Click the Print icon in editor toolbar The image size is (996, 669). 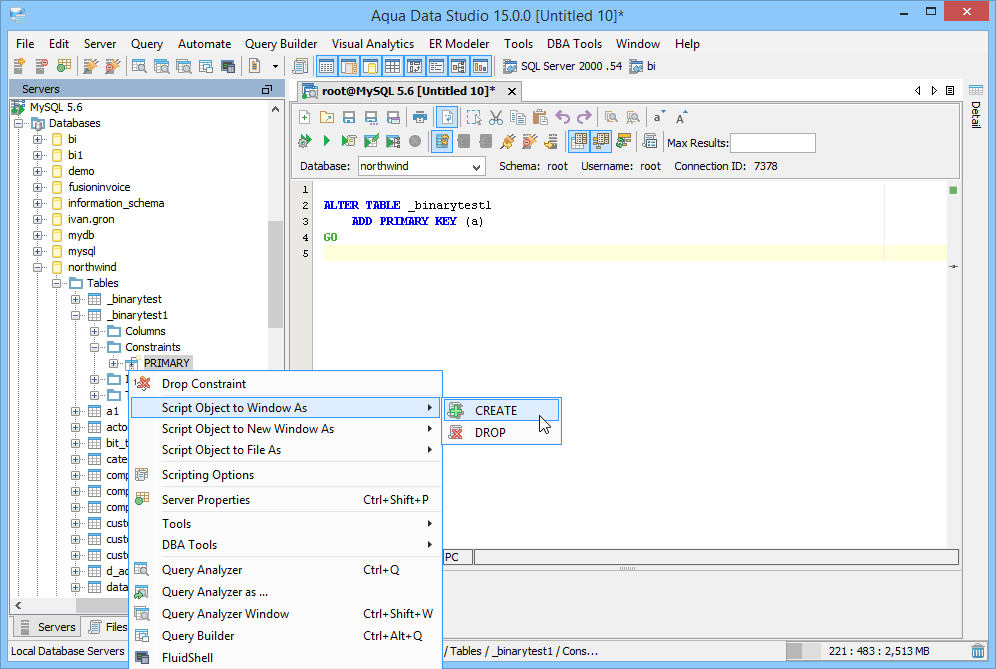pos(419,118)
